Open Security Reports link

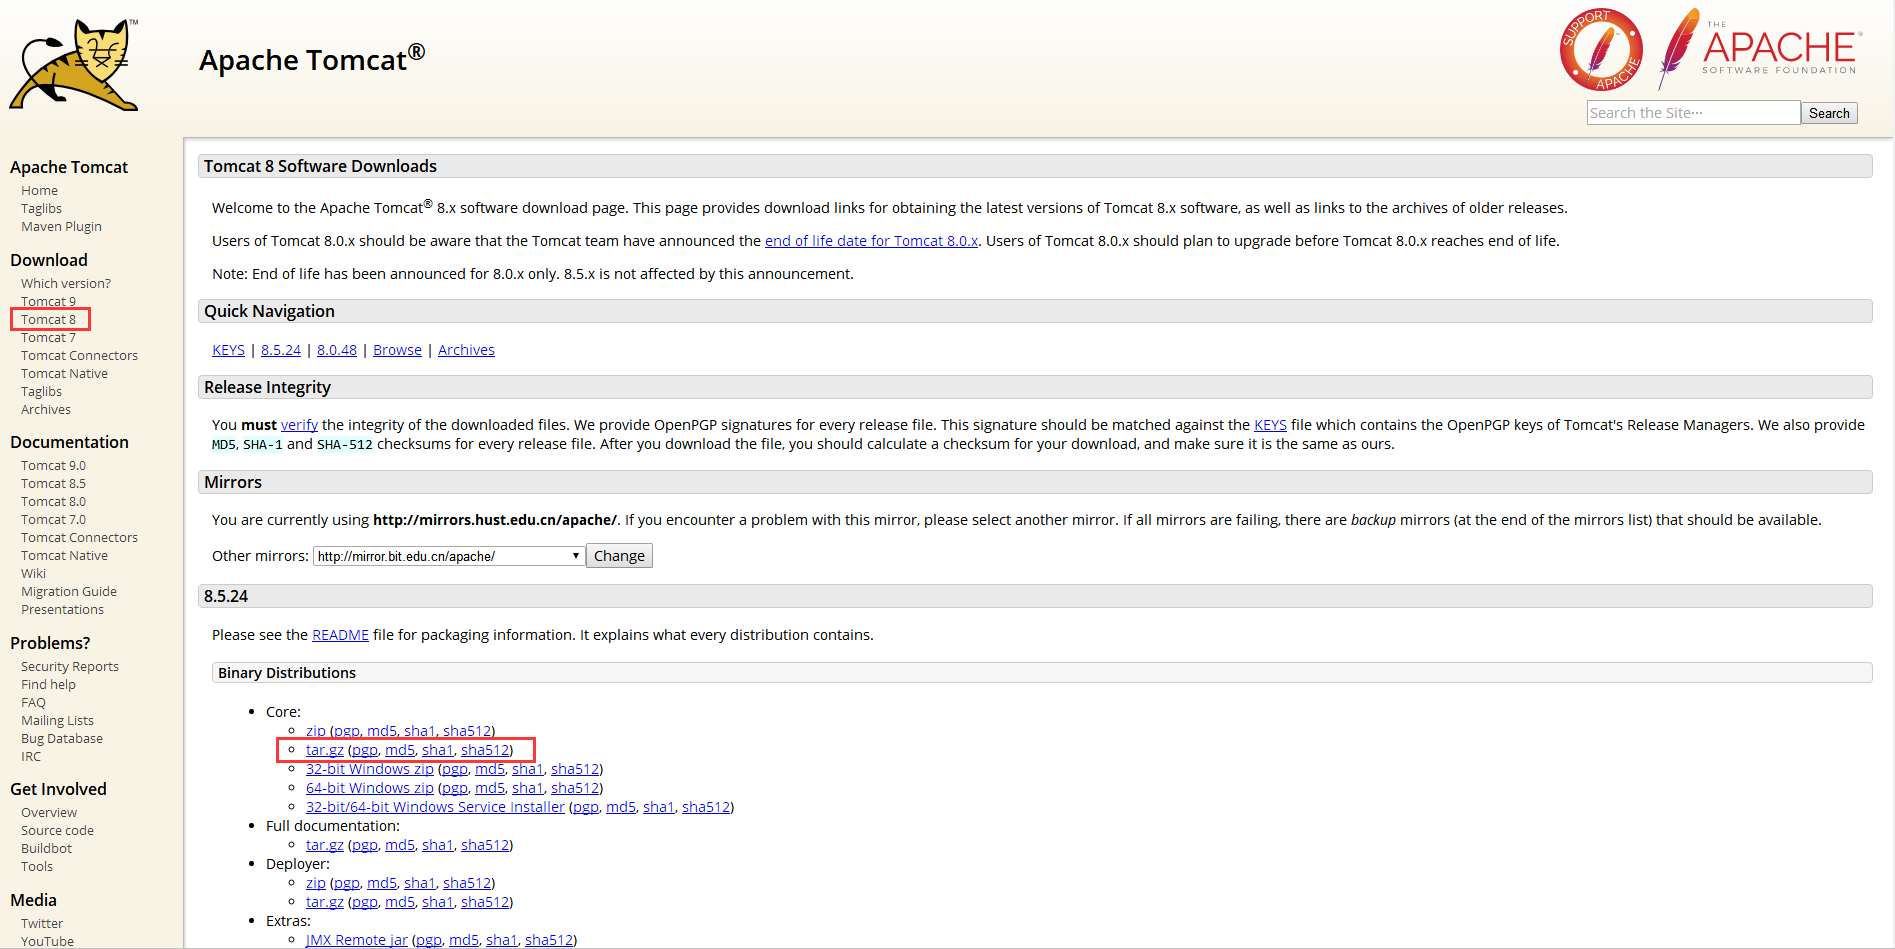pyautogui.click(x=70, y=667)
